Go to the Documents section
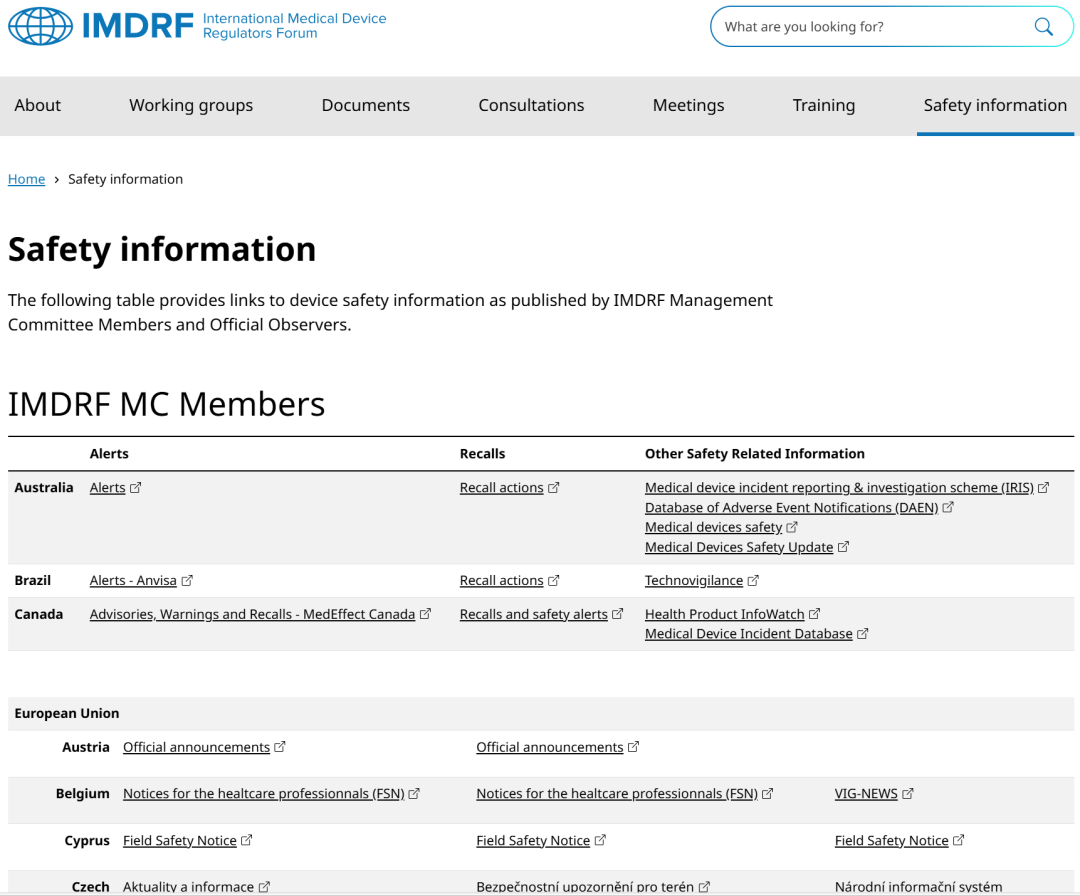 [366, 105]
